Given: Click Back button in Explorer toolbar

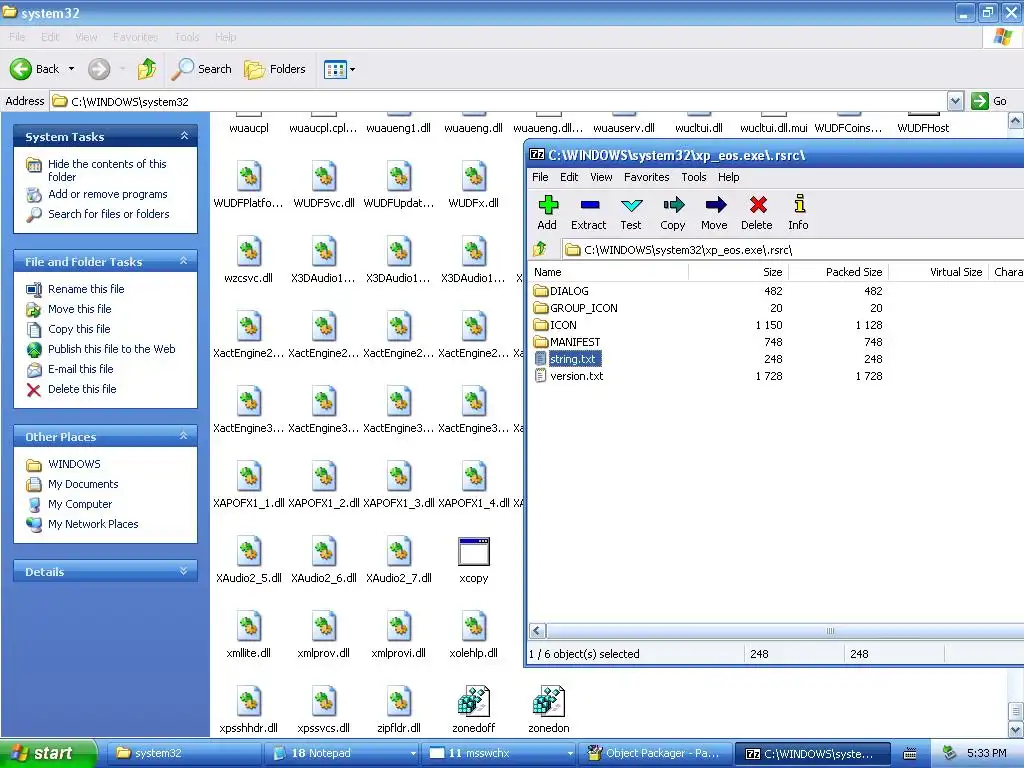Looking at the screenshot, I should tap(35, 69).
